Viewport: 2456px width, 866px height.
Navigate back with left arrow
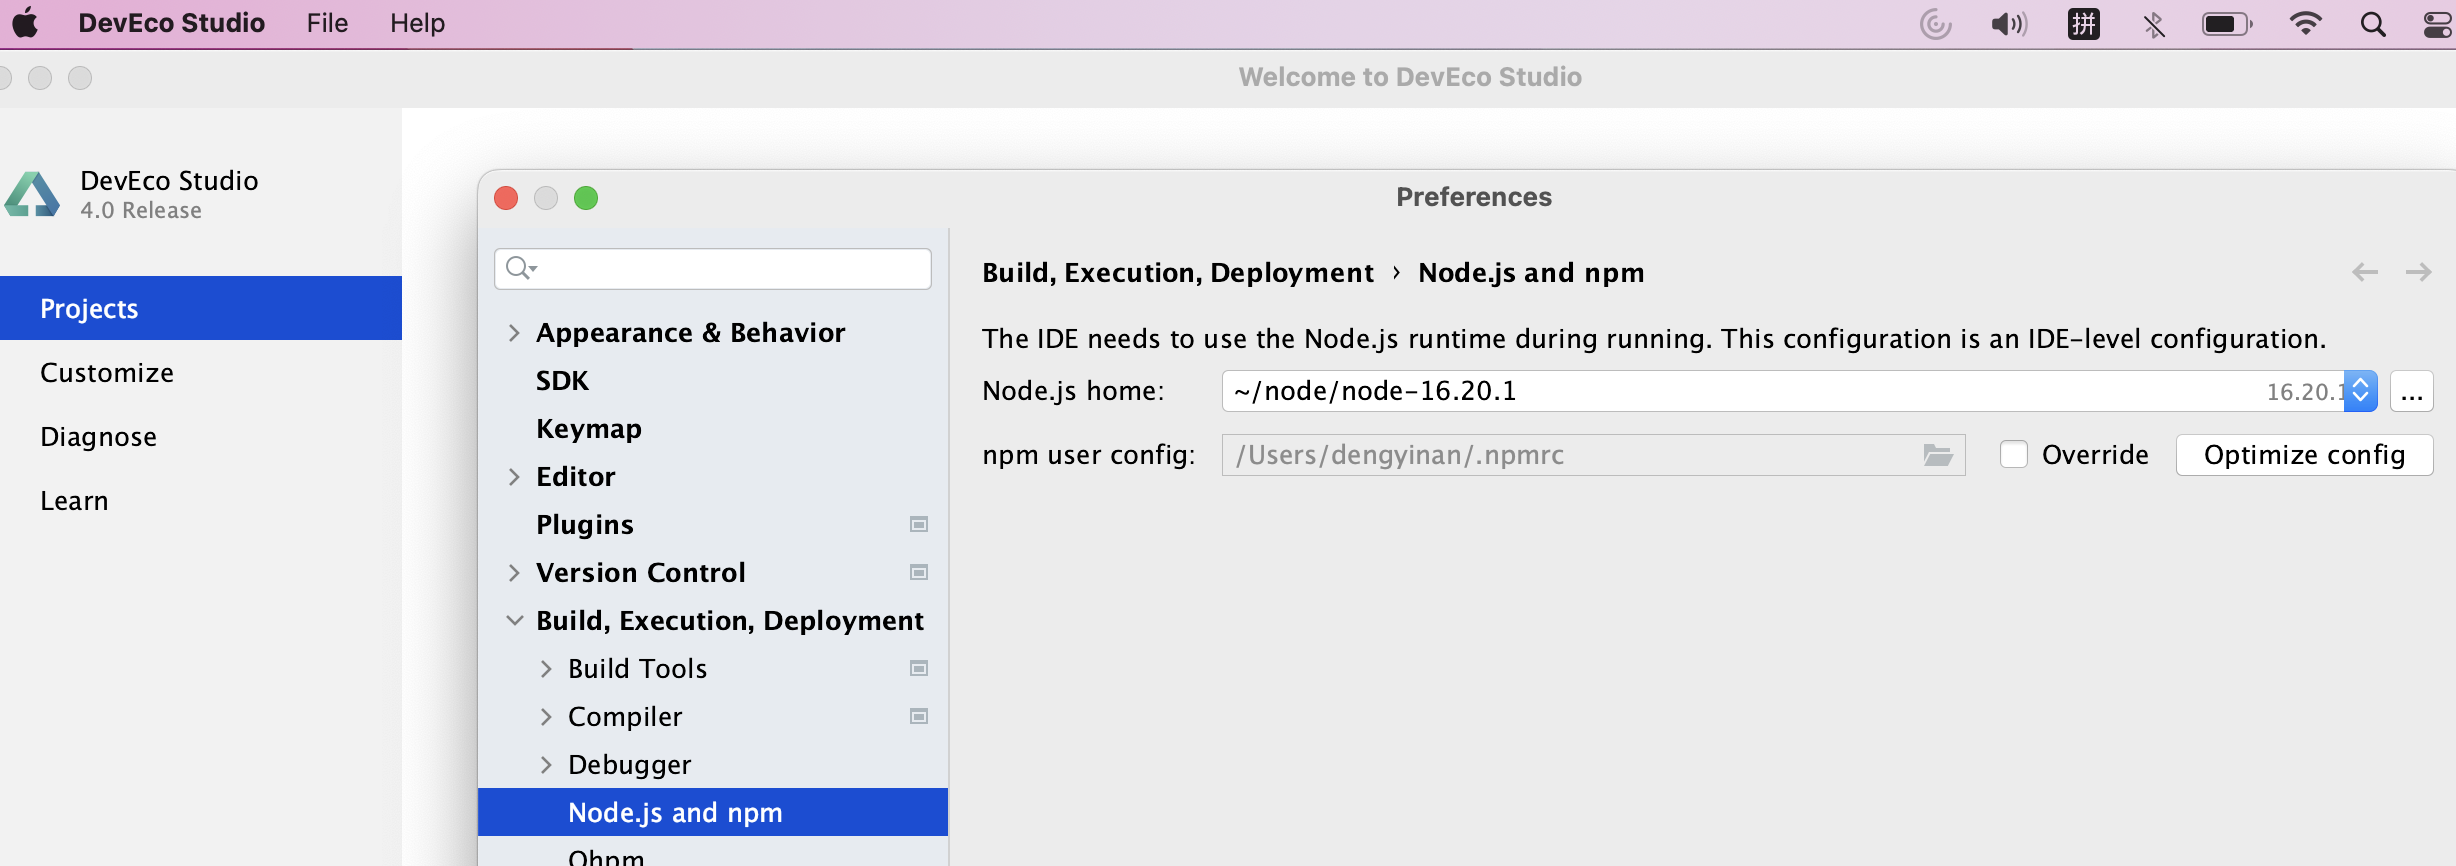2365,272
